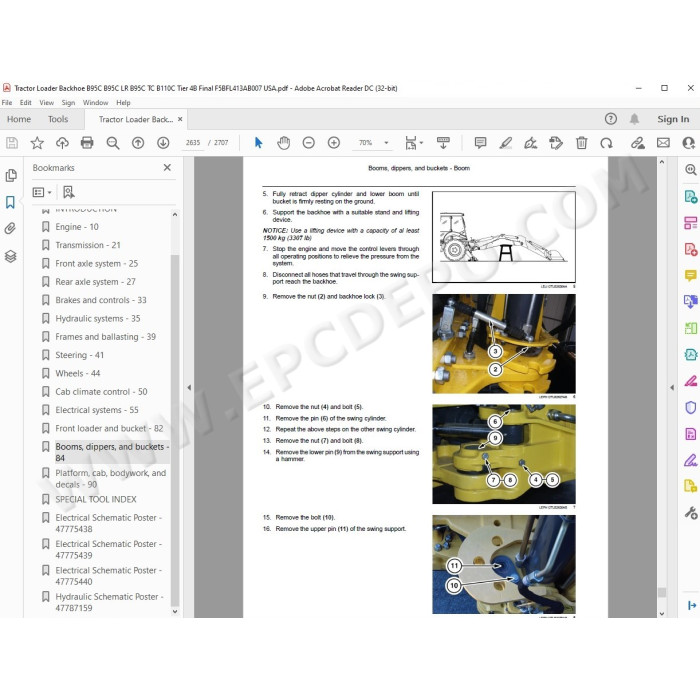Open Hydraulic Schematic Poster - 47787159 bookmark

[x=109, y=602]
